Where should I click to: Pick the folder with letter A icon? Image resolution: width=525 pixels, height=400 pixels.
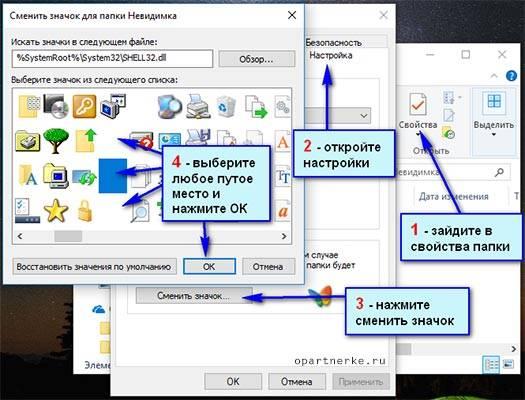[28, 175]
